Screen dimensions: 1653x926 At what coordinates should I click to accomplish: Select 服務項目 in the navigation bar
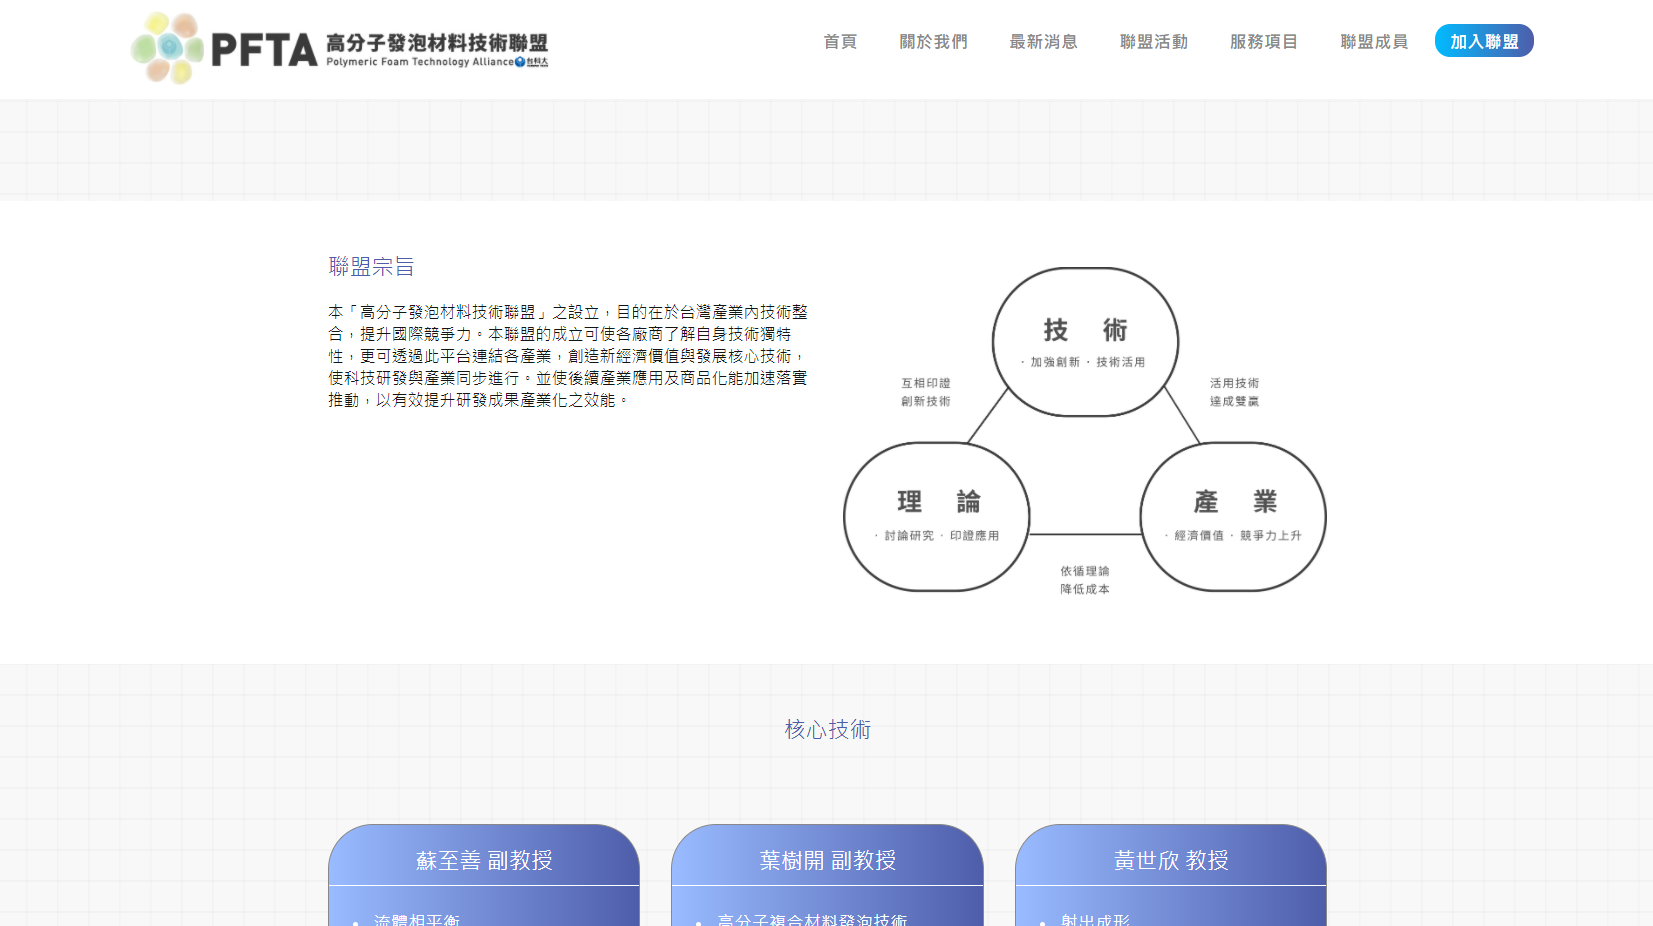(1263, 42)
